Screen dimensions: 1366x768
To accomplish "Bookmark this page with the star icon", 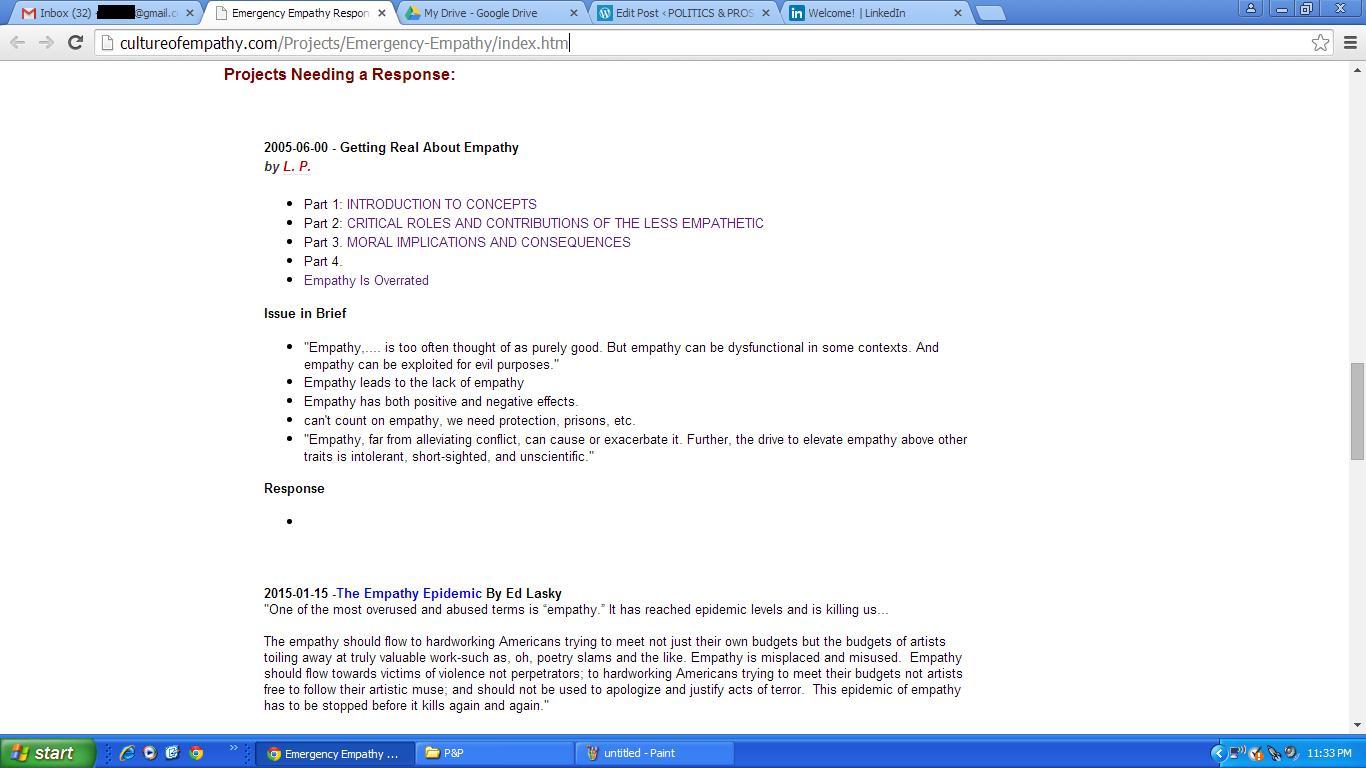I will 1320,42.
